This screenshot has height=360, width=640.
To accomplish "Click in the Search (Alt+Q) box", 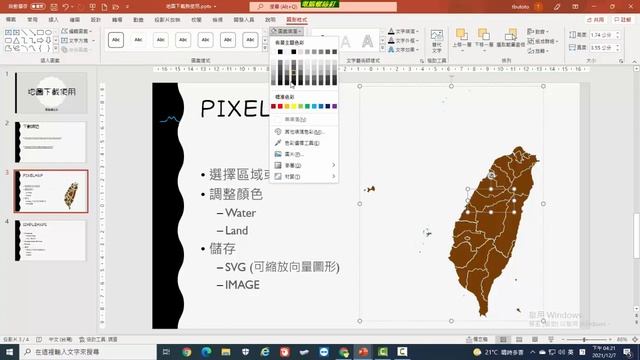I will point(322,7).
